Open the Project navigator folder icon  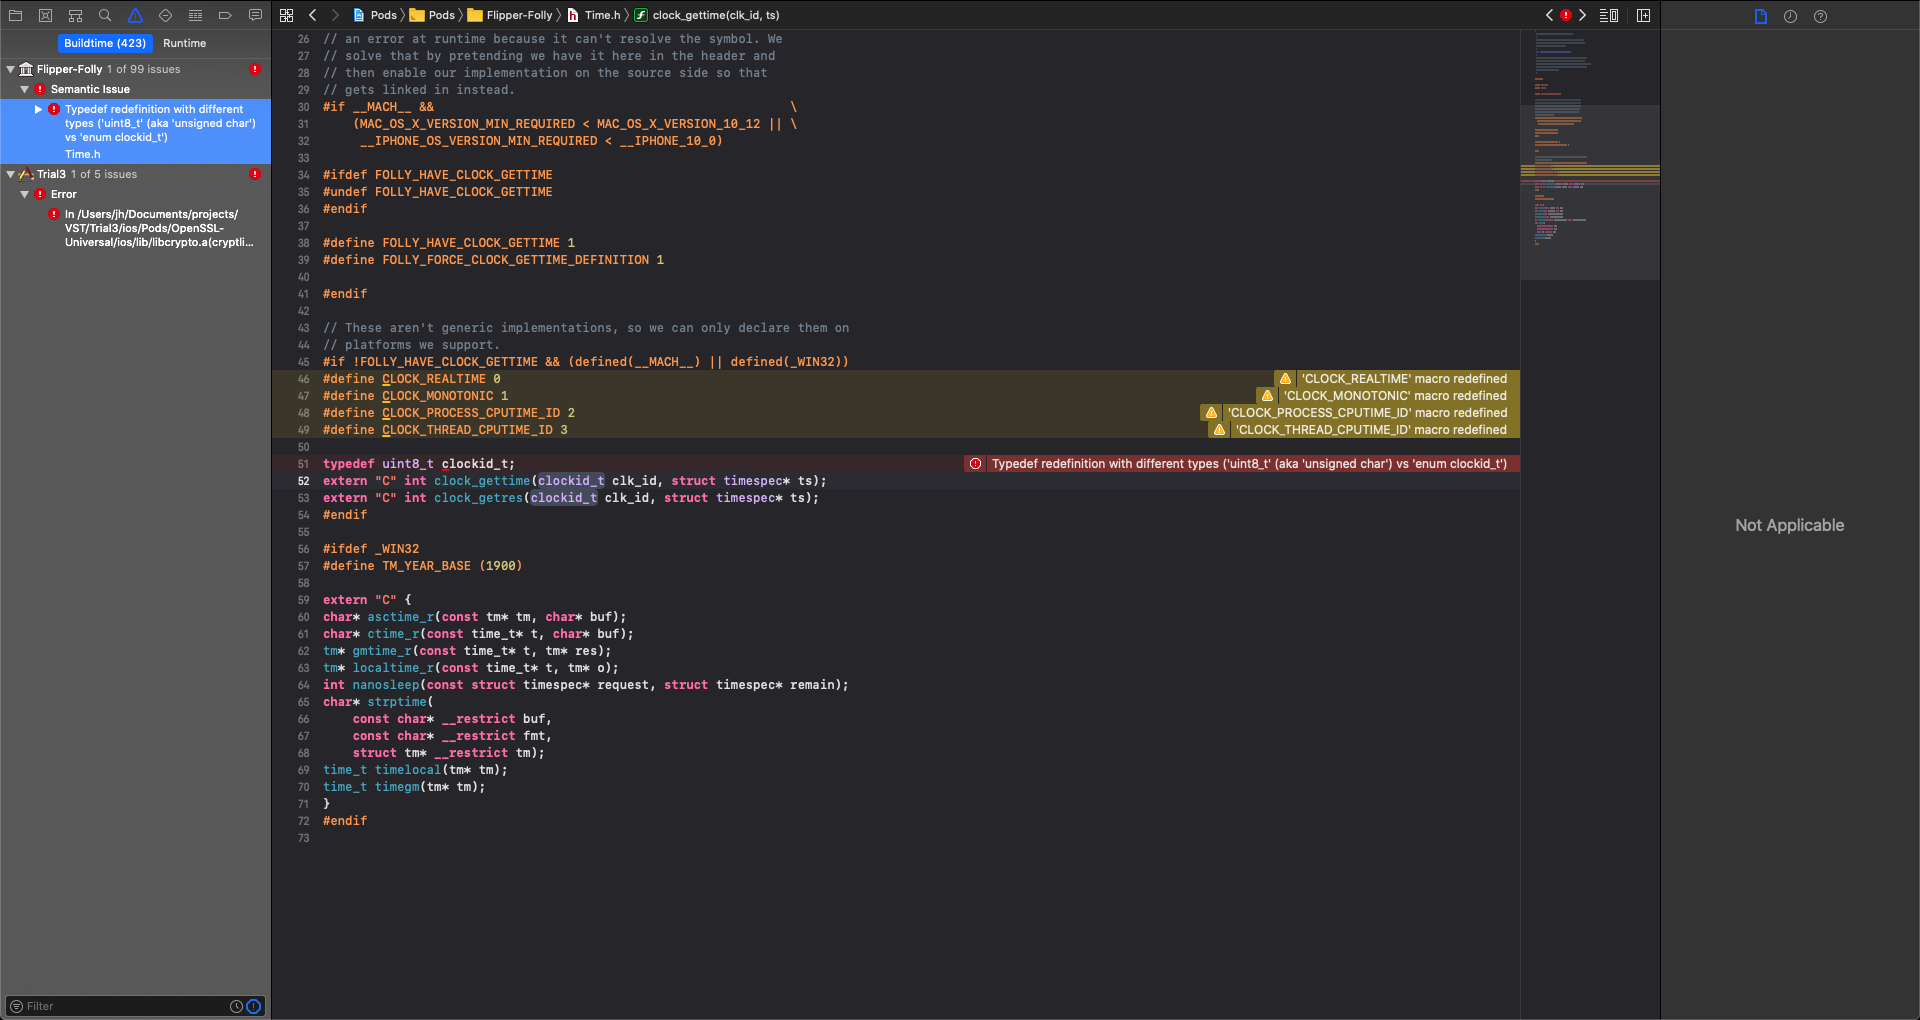tap(15, 15)
